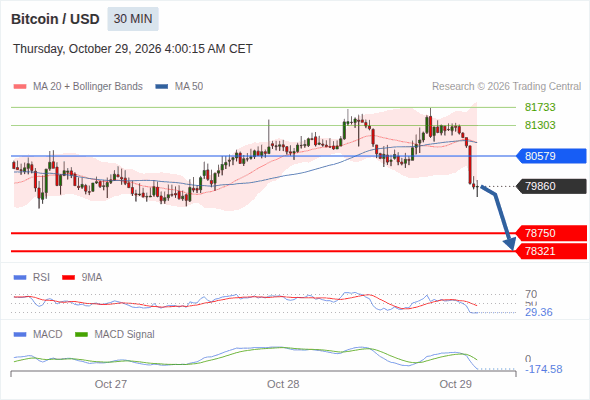Click the MACD Signal legend label
The width and height of the screenshot is (590, 400).
coord(125,335)
